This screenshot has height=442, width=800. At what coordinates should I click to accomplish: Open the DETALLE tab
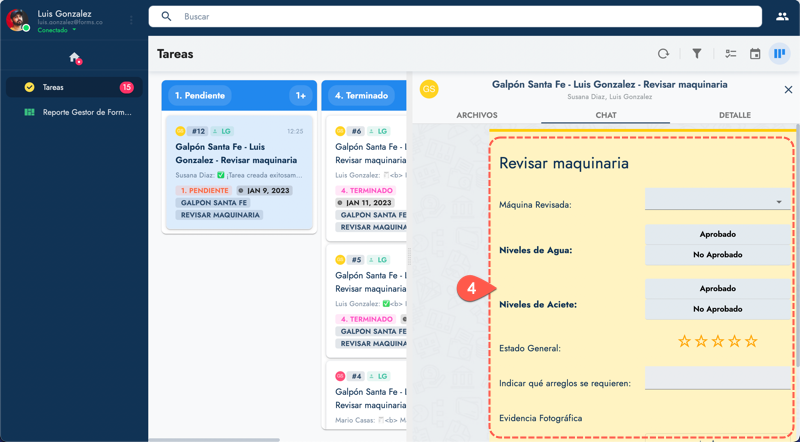point(735,115)
